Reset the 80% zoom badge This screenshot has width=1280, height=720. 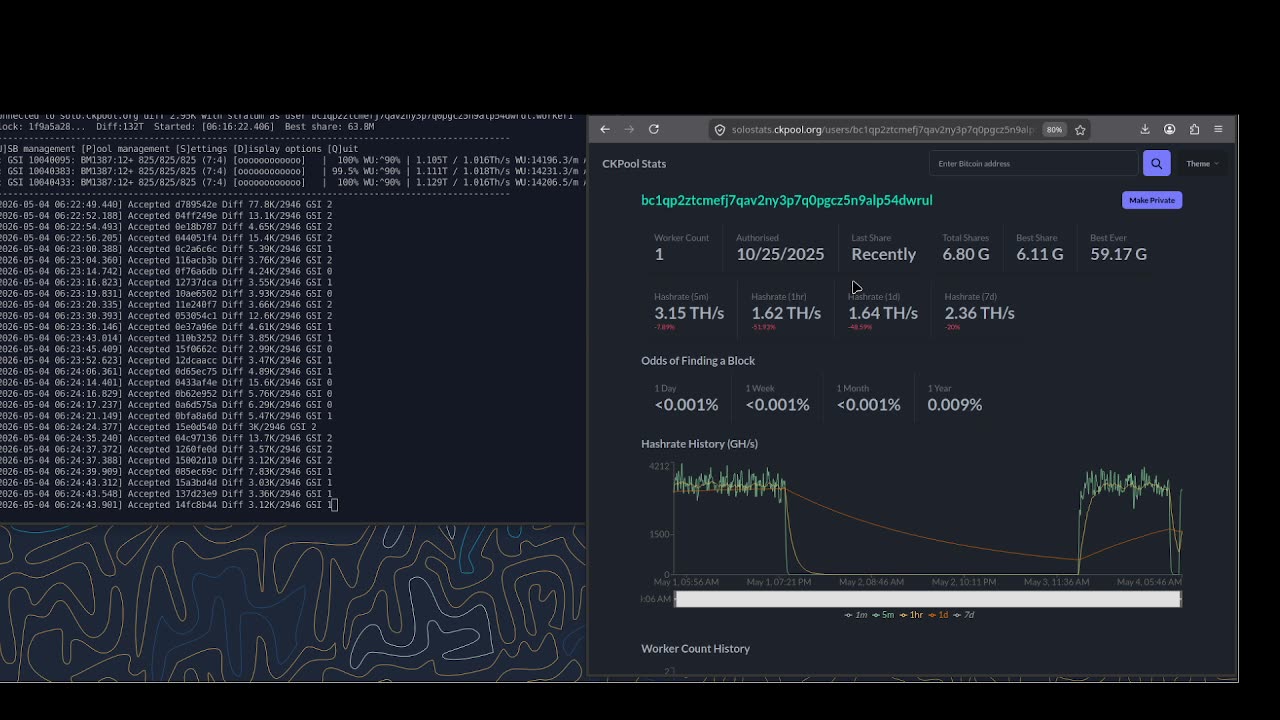[x=1054, y=130]
